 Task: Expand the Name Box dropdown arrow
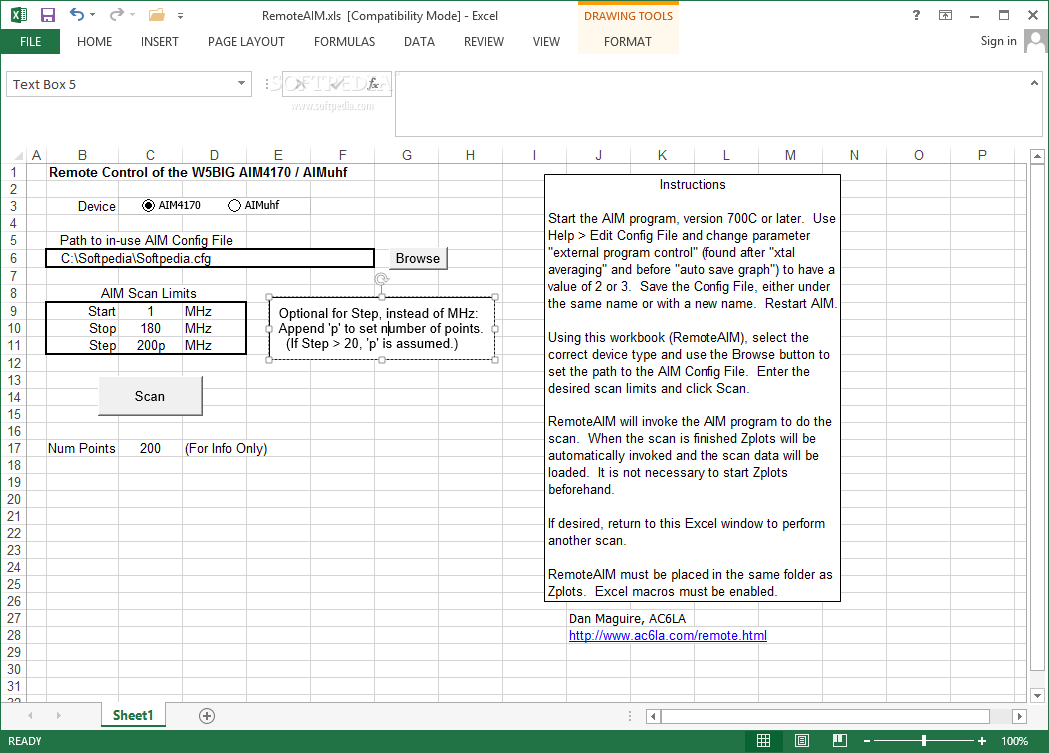click(x=241, y=84)
